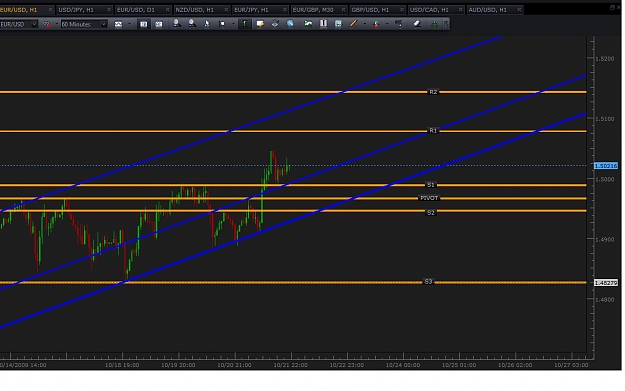
Task: Click the 10/21 22:00 time axis label
Action: tap(290, 365)
